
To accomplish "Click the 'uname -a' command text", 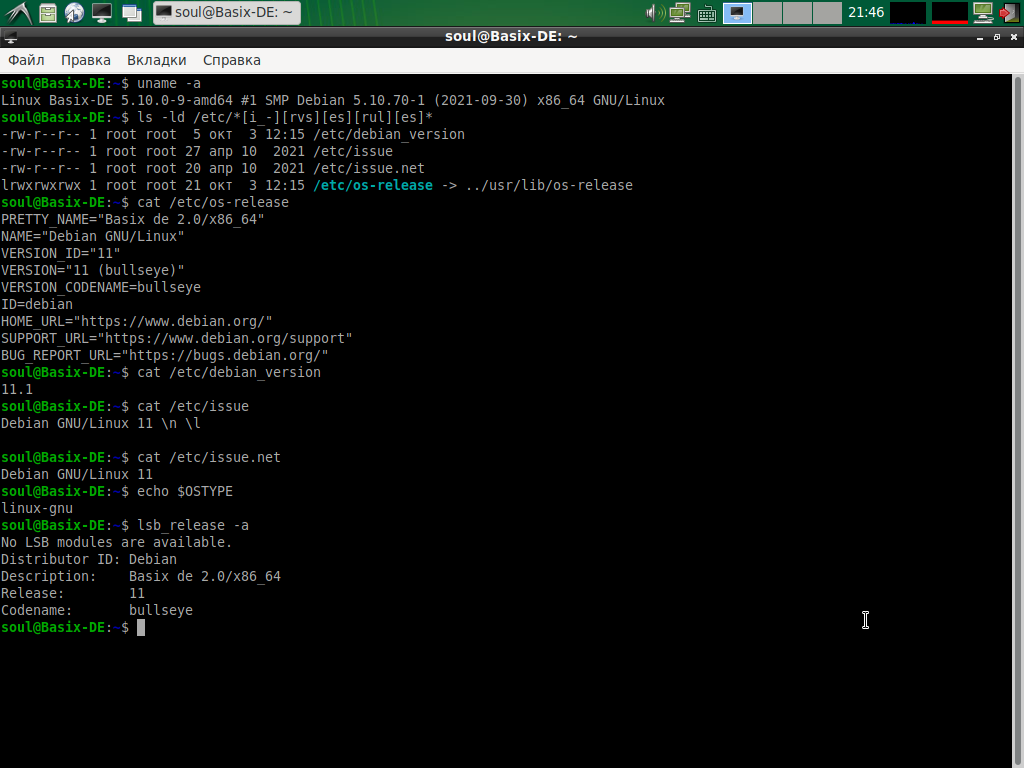I will tap(169, 84).
